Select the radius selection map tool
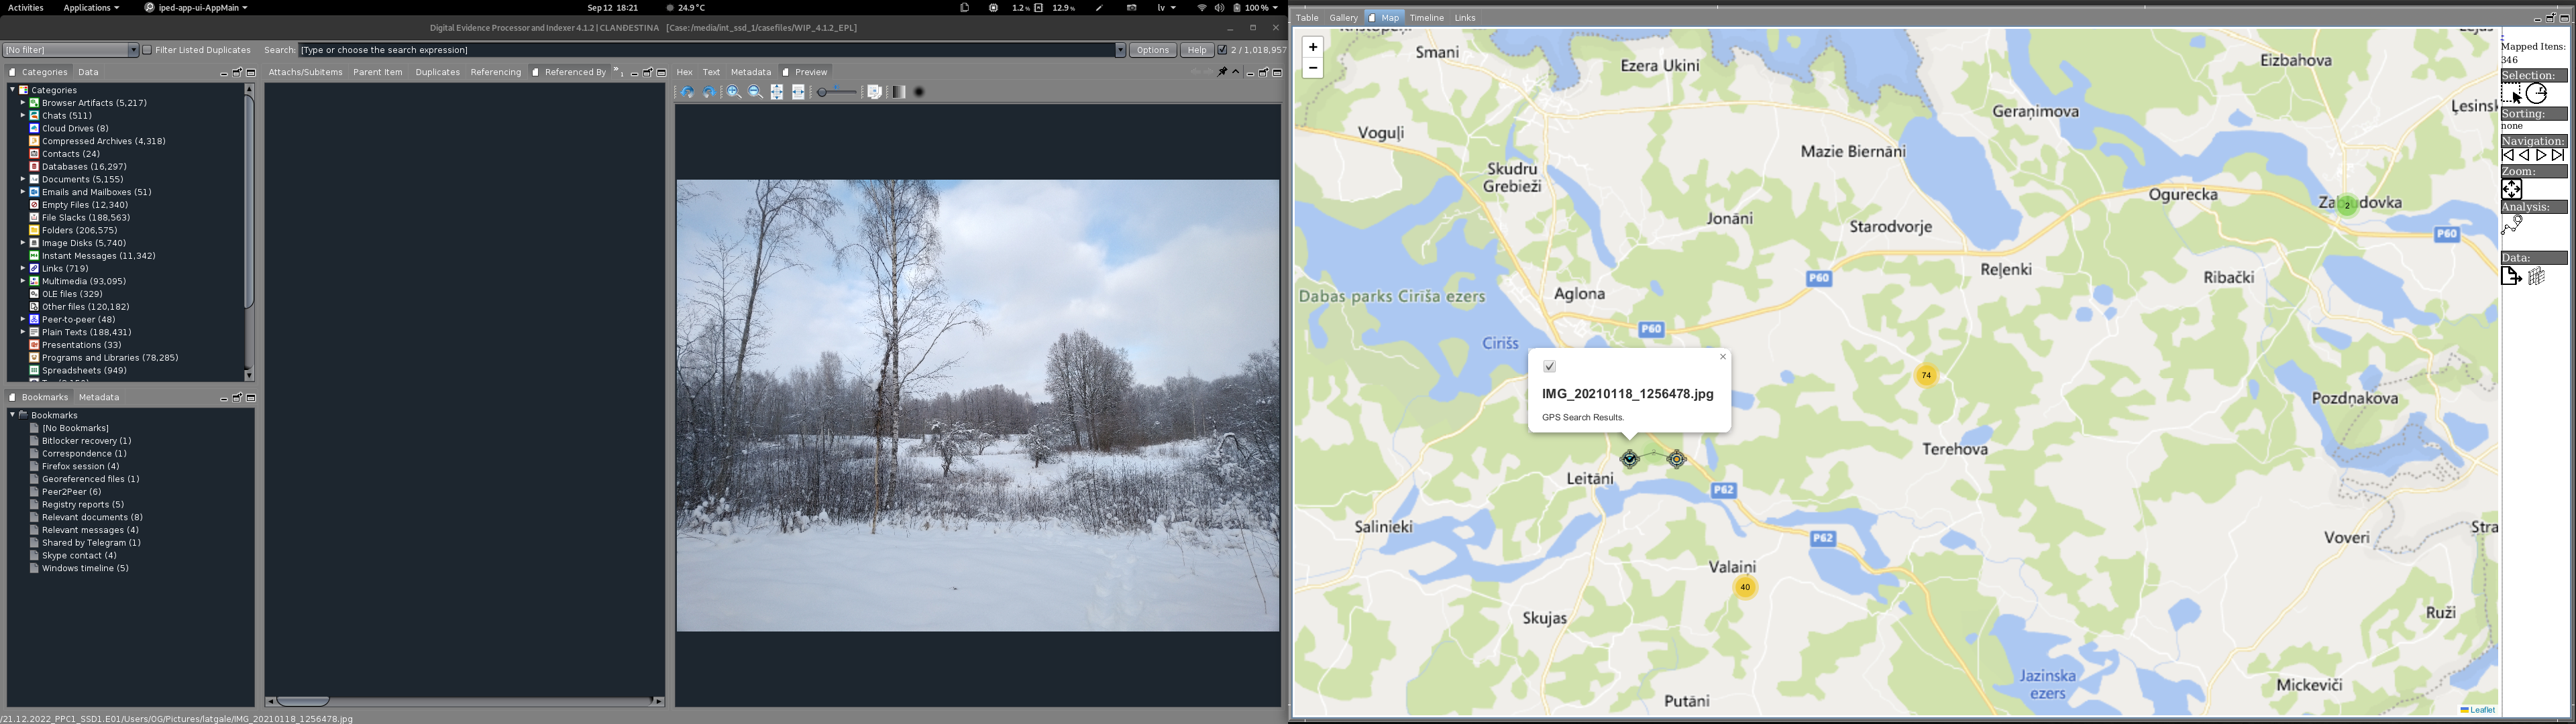Viewport: 2576px width, 724px height. pos(2536,94)
